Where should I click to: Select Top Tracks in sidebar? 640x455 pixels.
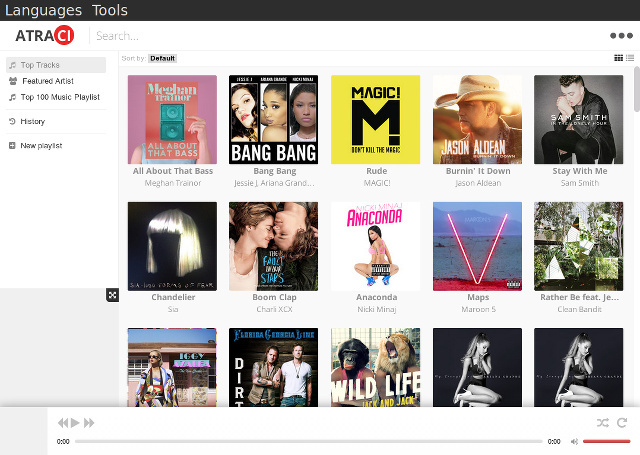pos(56,65)
